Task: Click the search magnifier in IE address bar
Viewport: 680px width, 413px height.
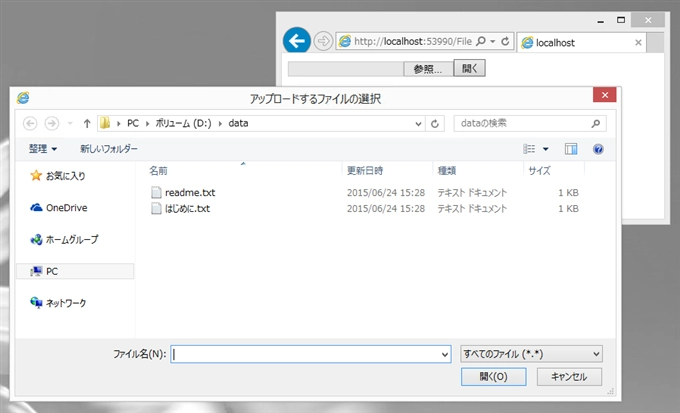Action: coord(481,41)
